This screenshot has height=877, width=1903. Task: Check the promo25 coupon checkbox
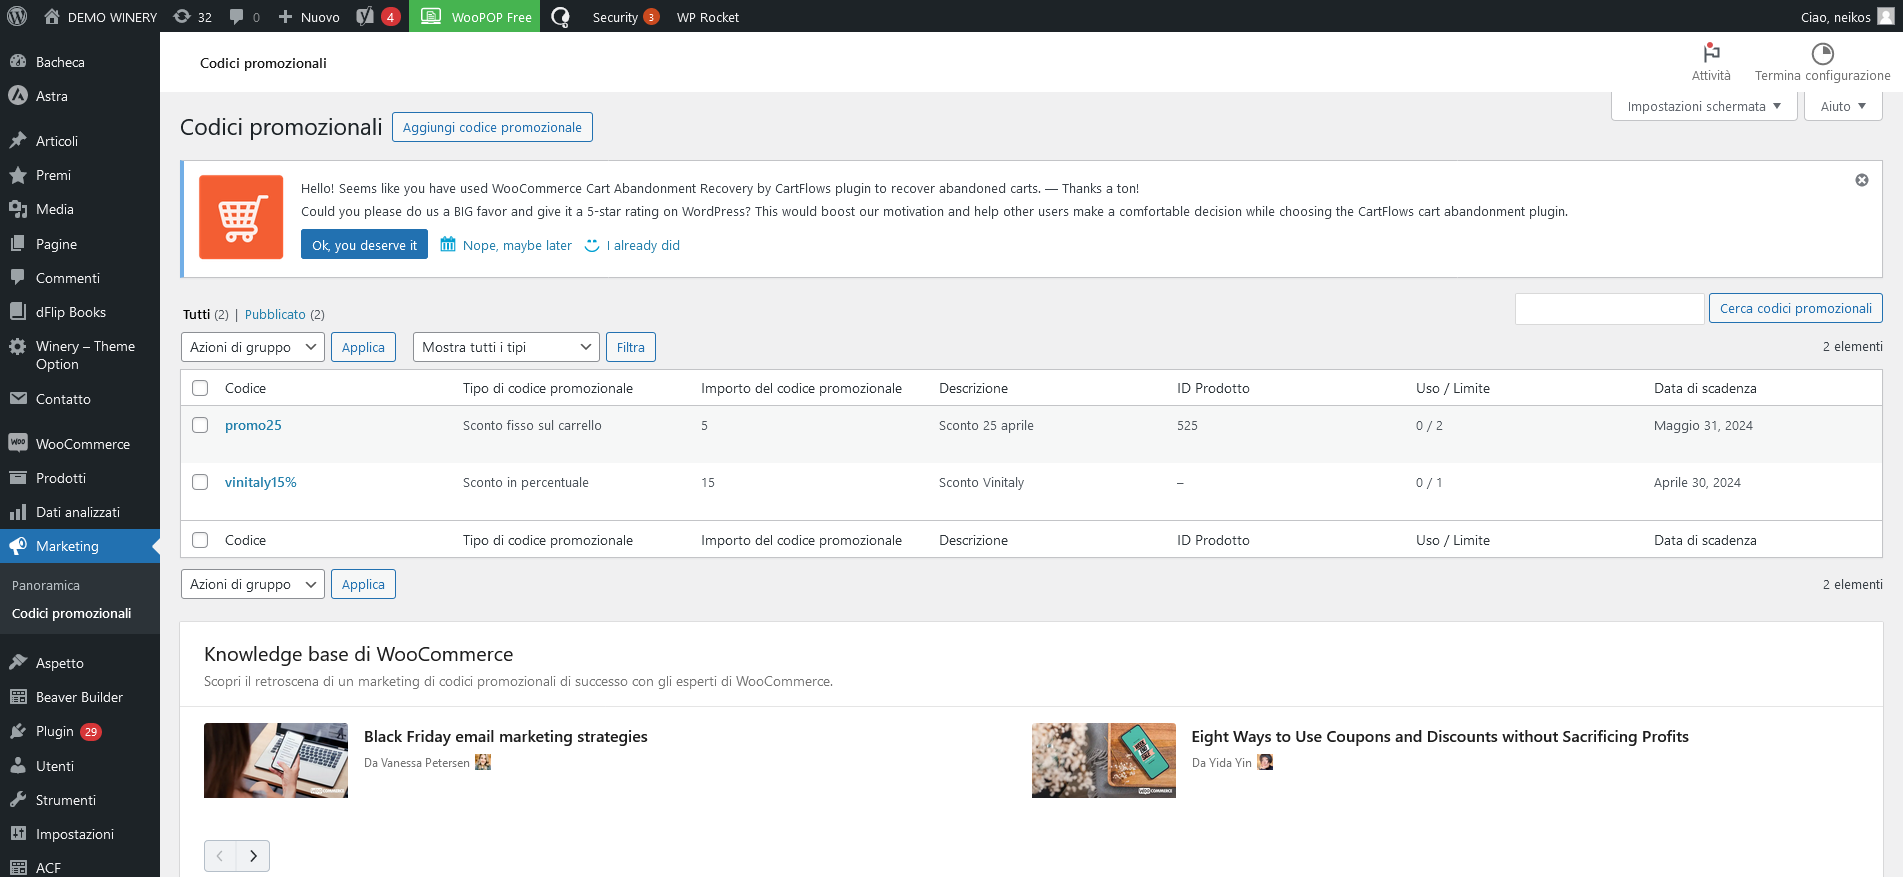tap(200, 425)
